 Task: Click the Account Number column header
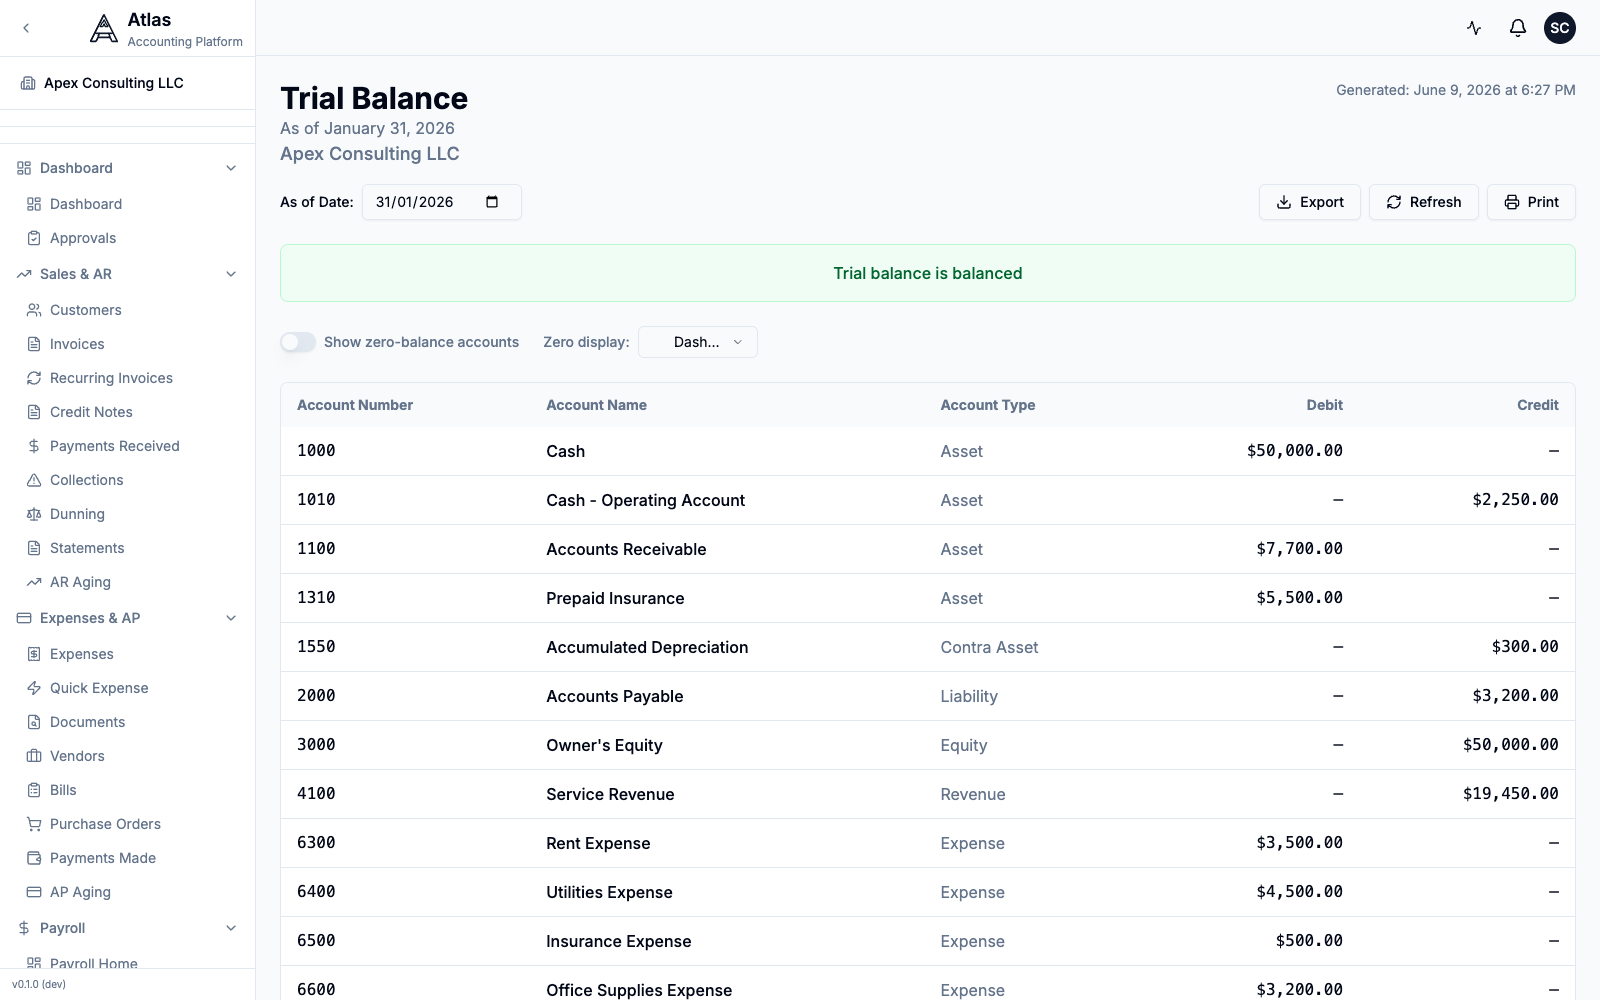(x=355, y=405)
